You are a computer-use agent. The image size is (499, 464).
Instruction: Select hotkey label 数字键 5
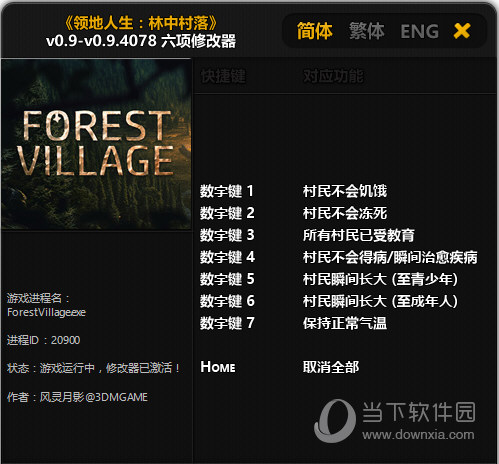coord(227,279)
